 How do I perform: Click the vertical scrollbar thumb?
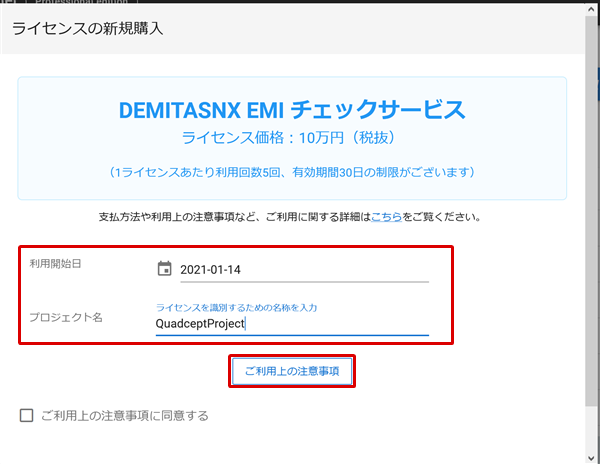coord(591,212)
